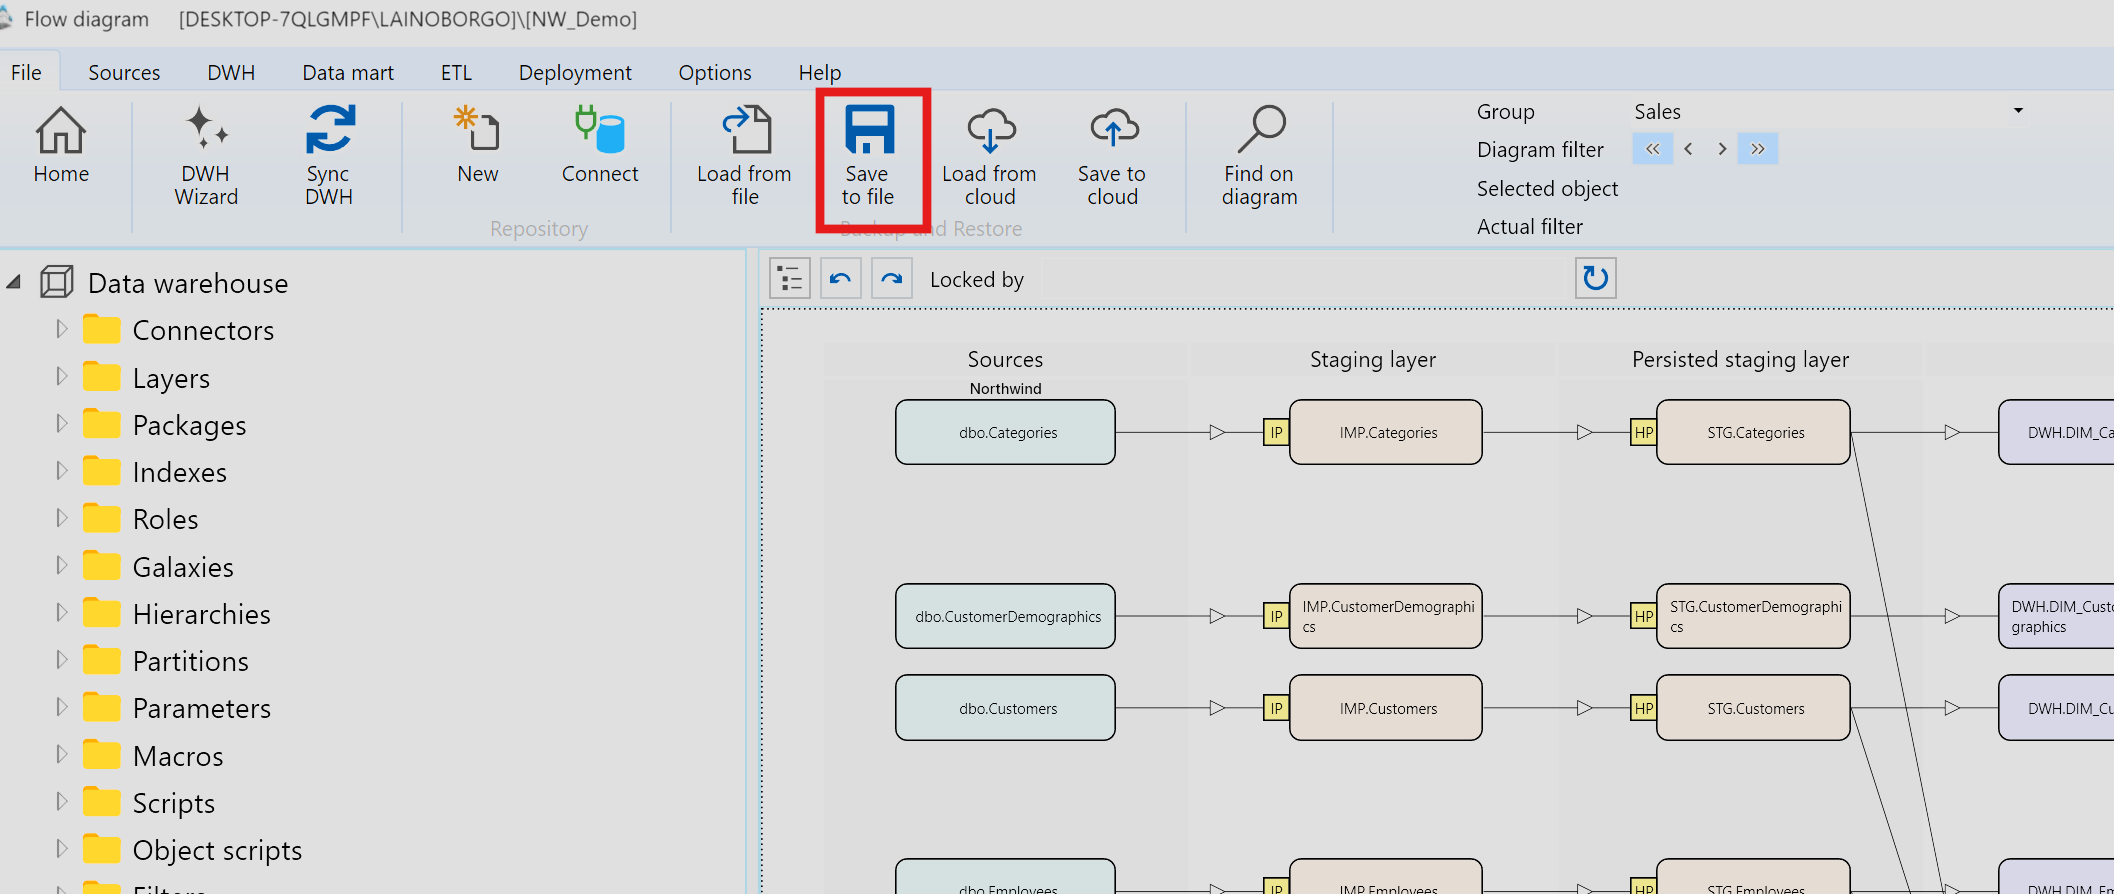The width and height of the screenshot is (2114, 894).
Task: Open the DWH ribbon tab
Action: (231, 72)
